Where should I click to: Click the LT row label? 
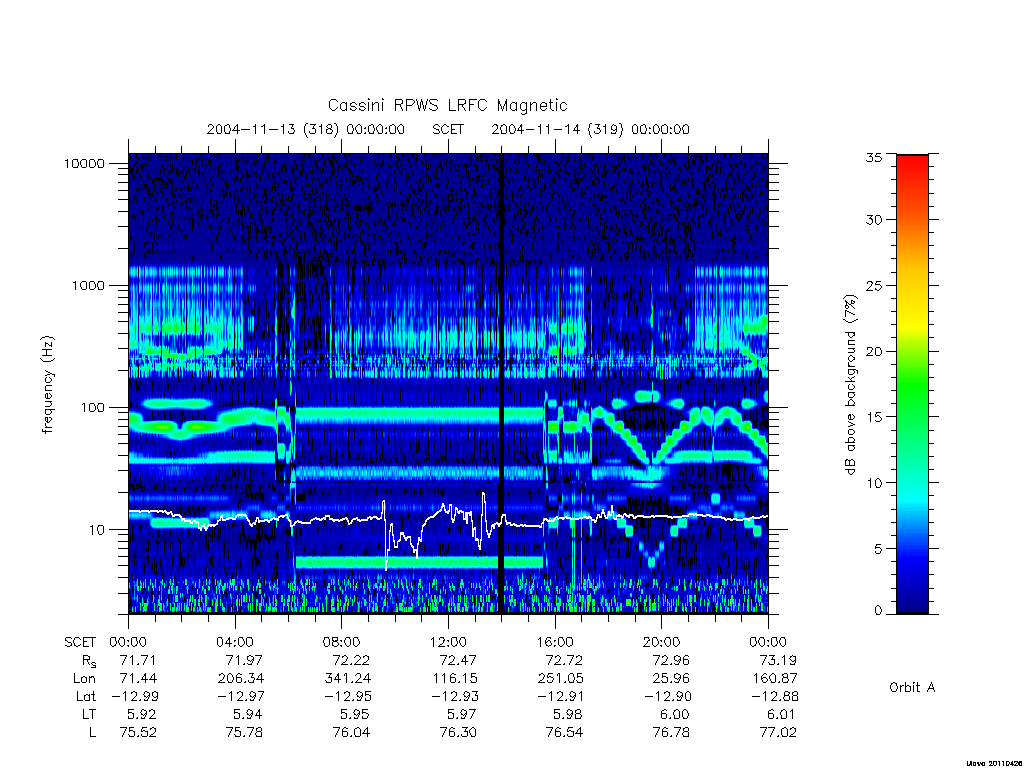[x=88, y=714]
